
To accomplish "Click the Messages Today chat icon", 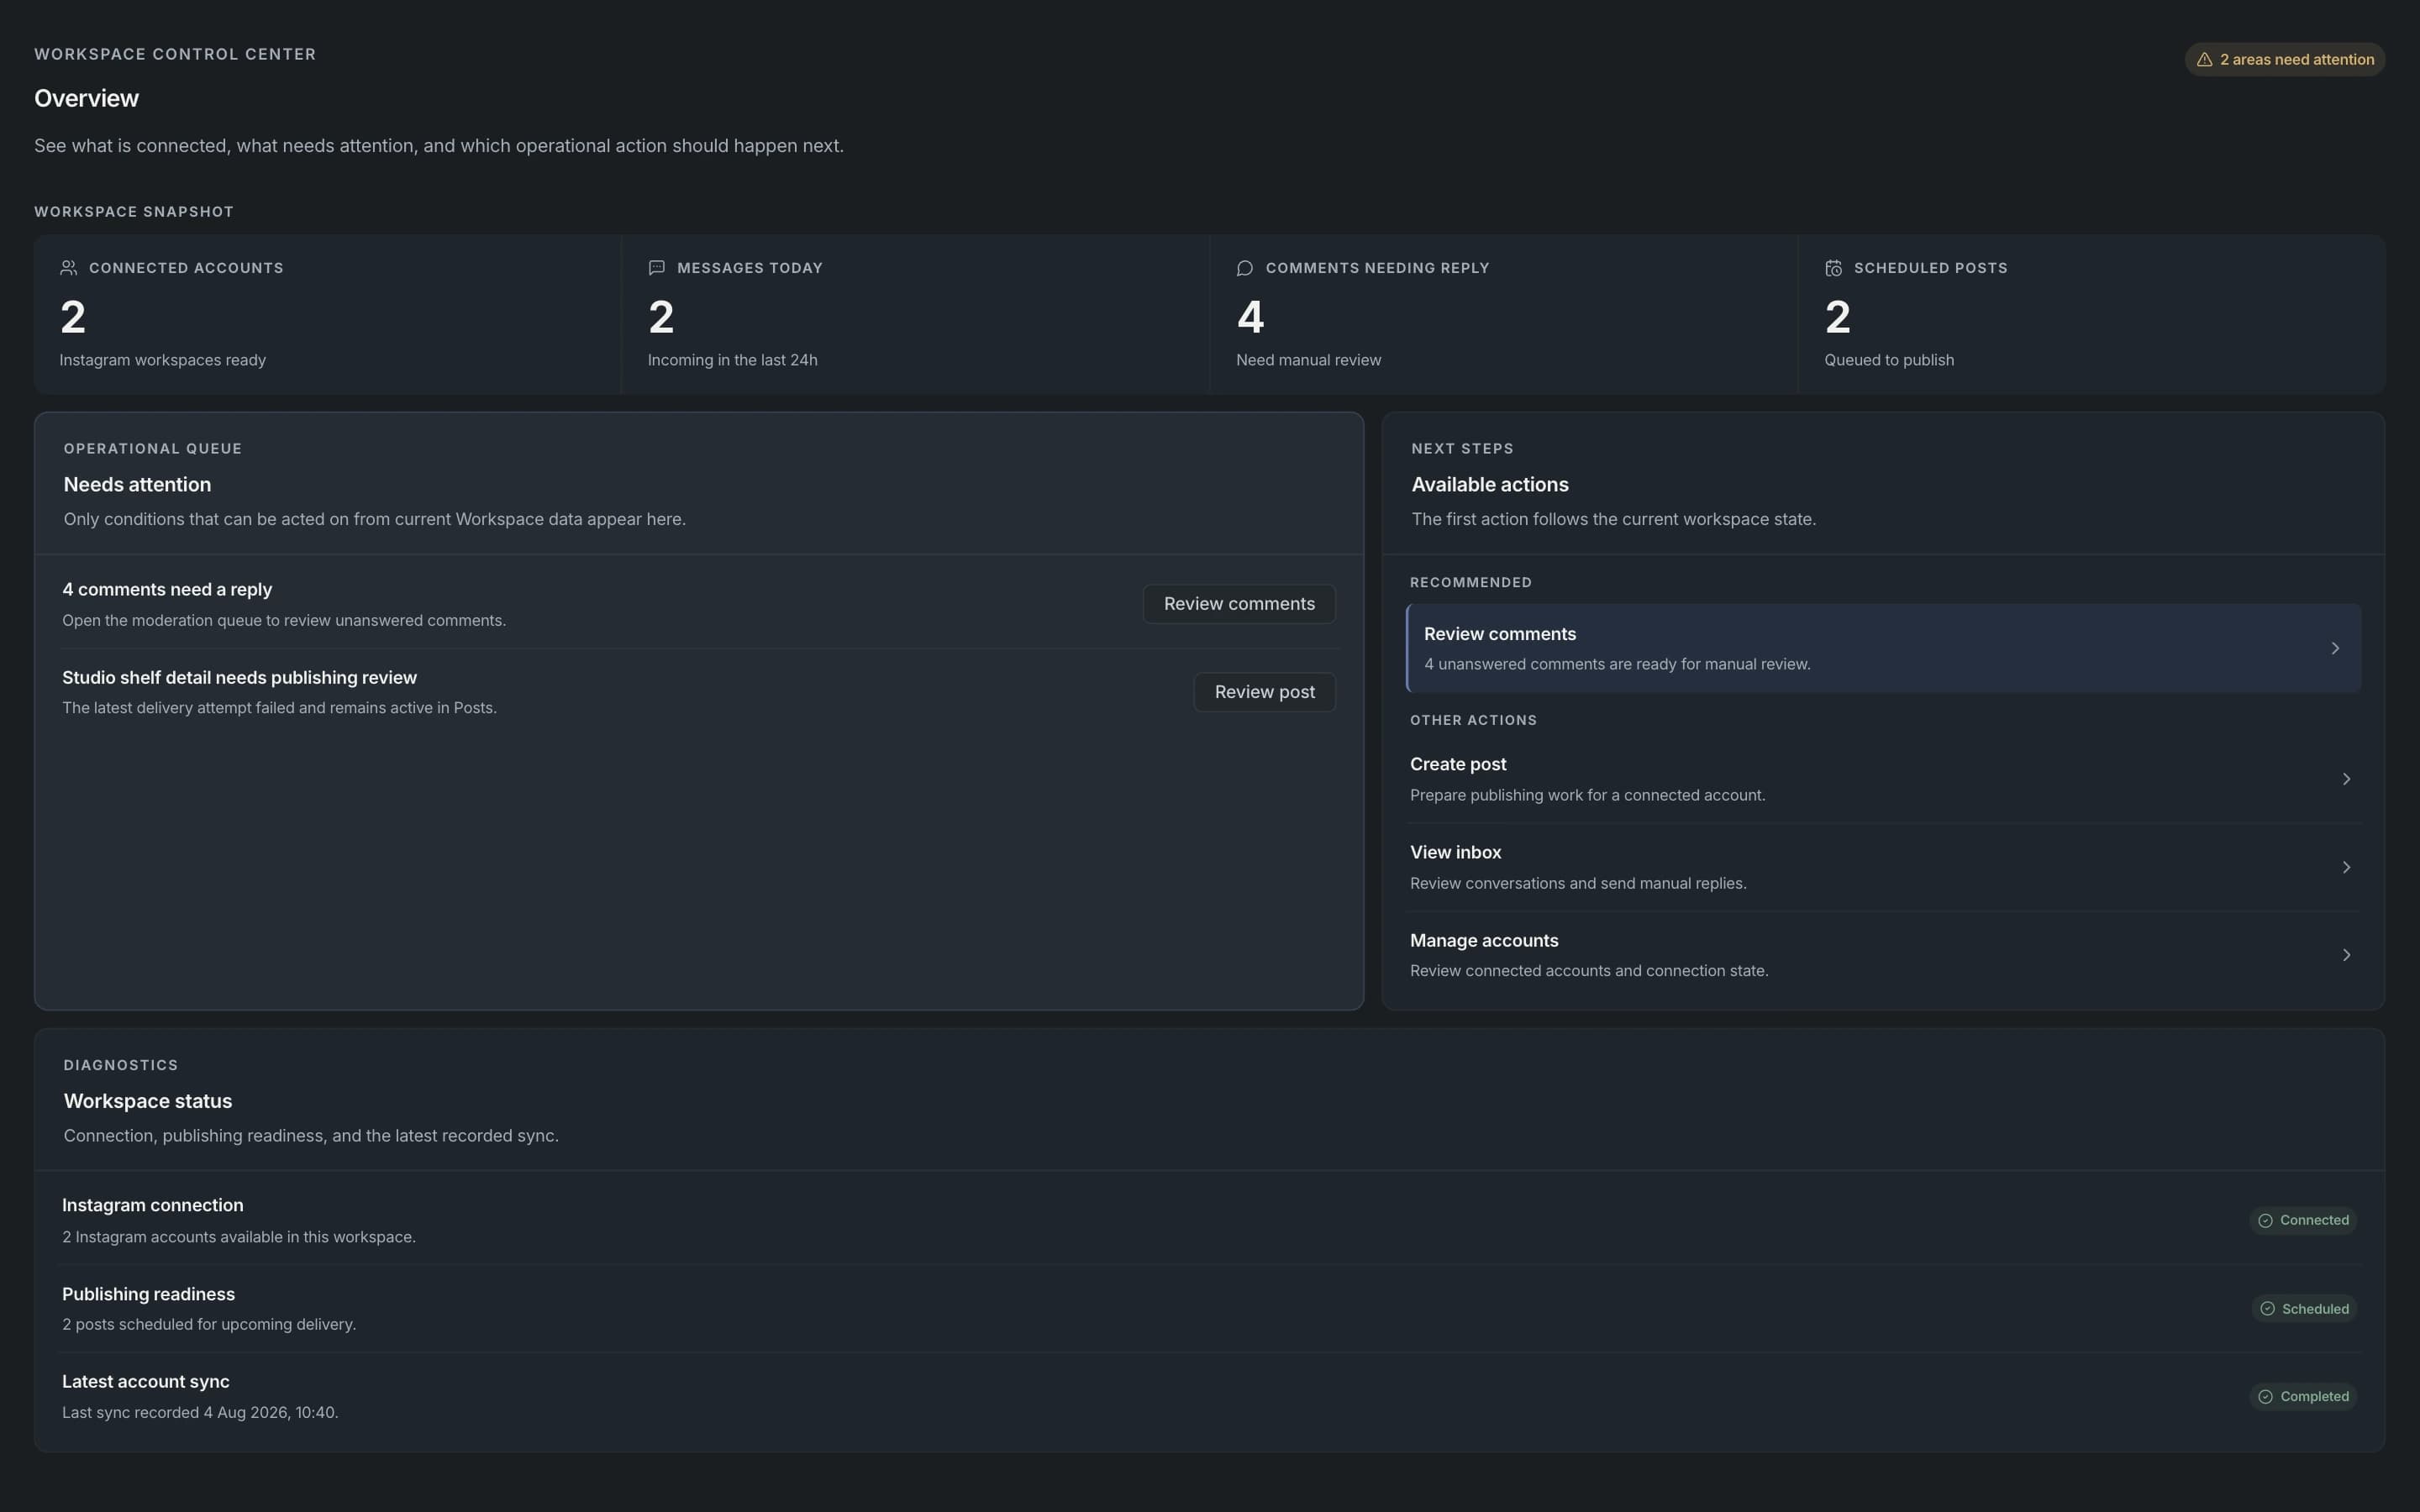I will 657,268.
